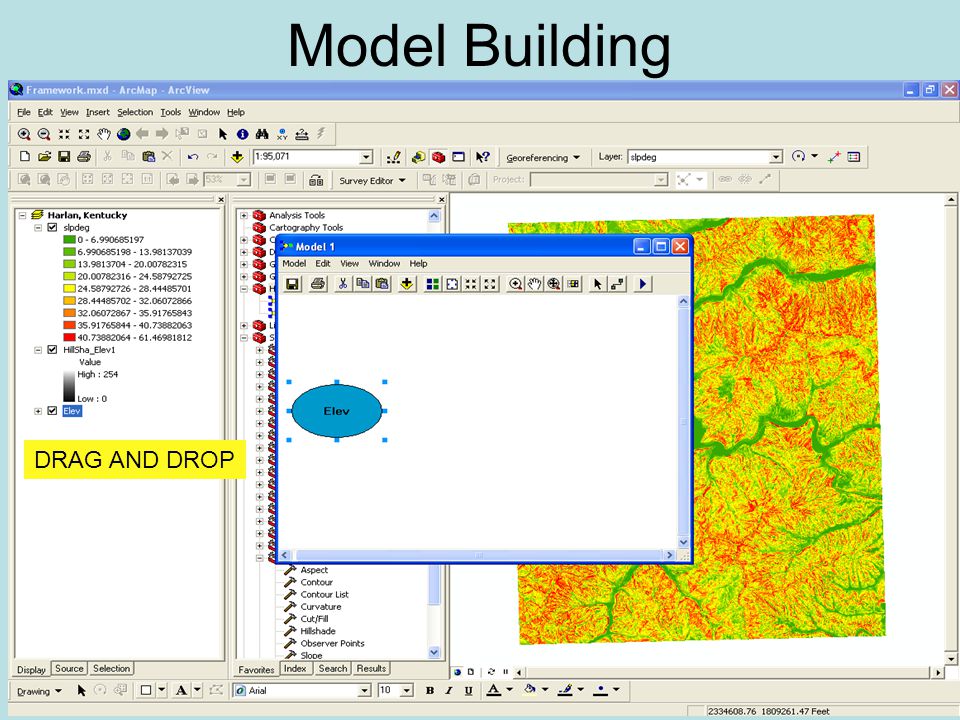Open the Model menu in Model 1 window
The width and height of the screenshot is (960, 720).
[x=294, y=263]
